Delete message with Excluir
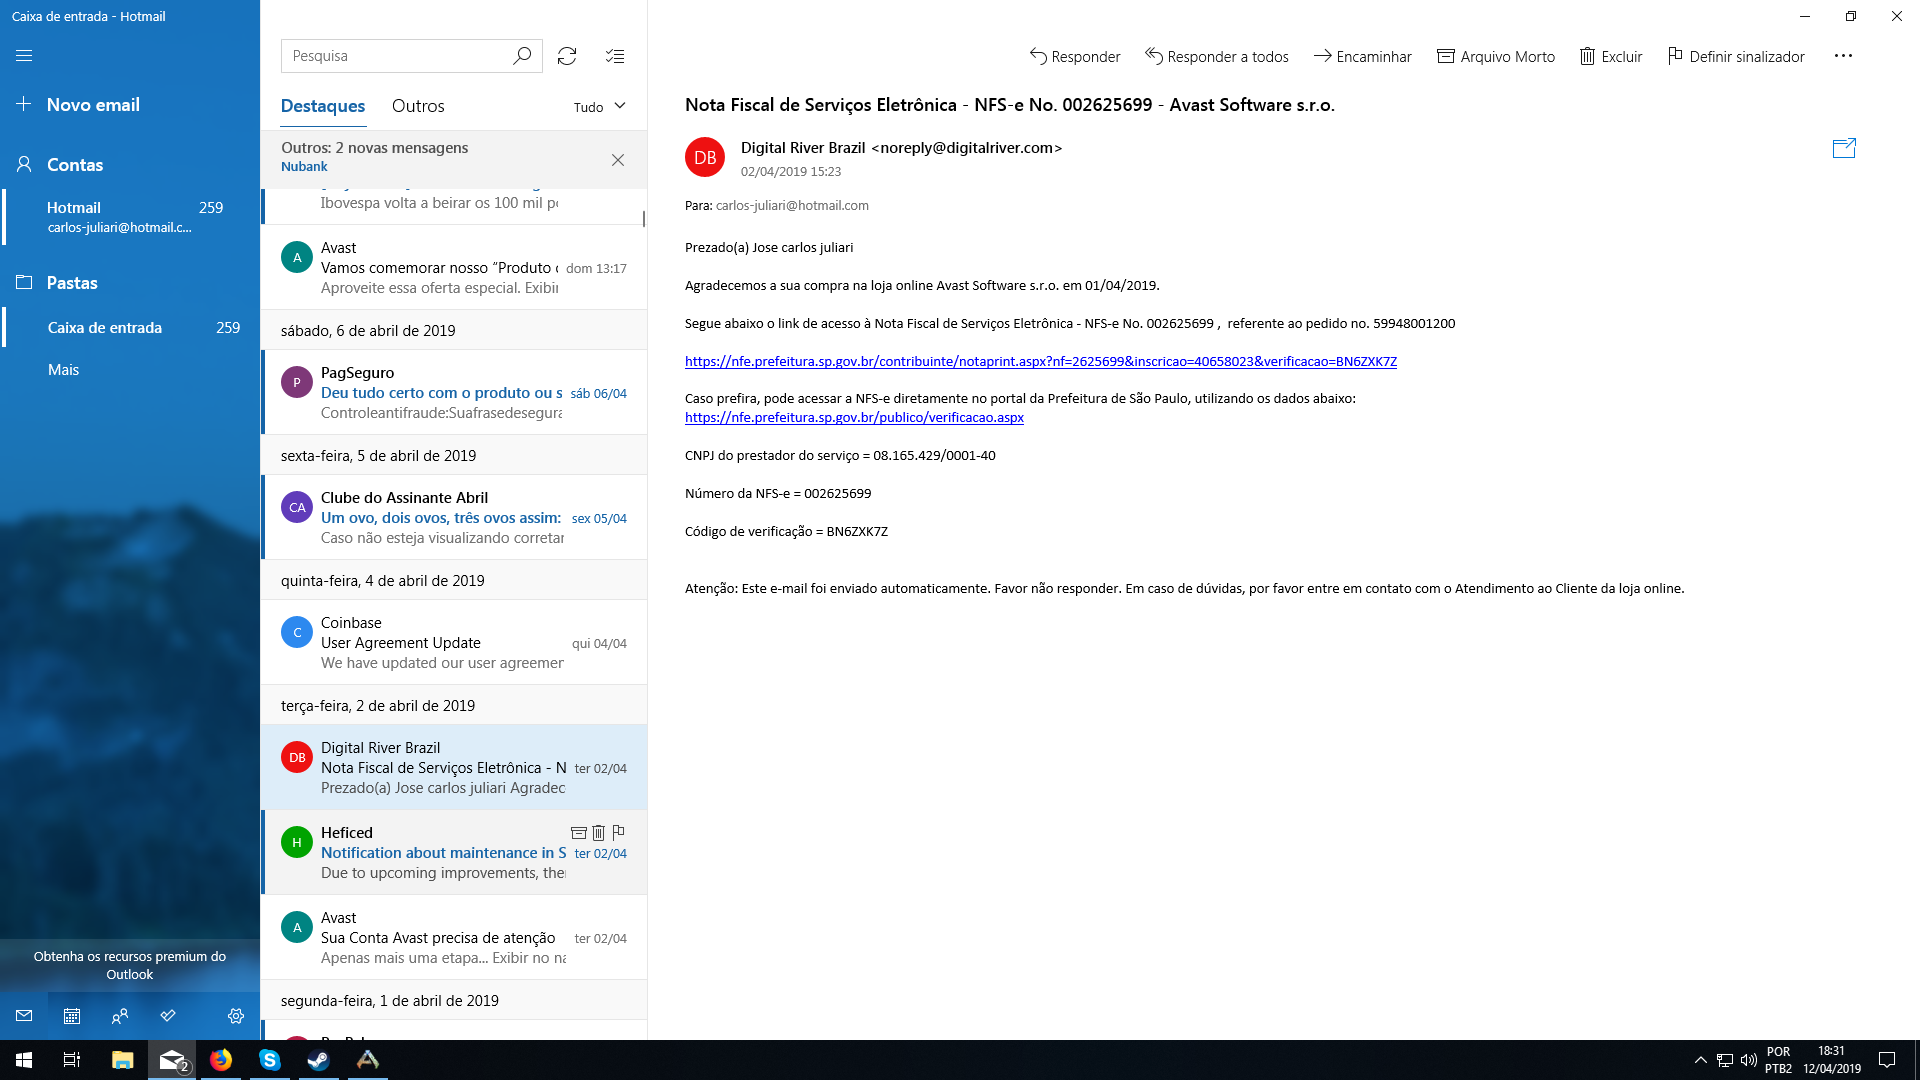This screenshot has height=1080, width=1920. (1611, 57)
